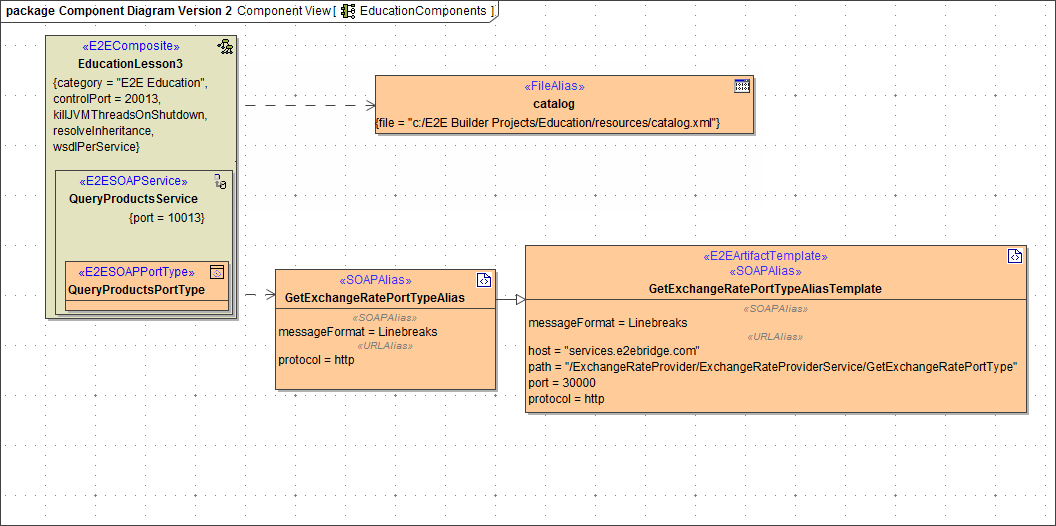The image size is (1056, 526).
Task: Click the {port = 10013} tagged value
Action: click(x=167, y=217)
